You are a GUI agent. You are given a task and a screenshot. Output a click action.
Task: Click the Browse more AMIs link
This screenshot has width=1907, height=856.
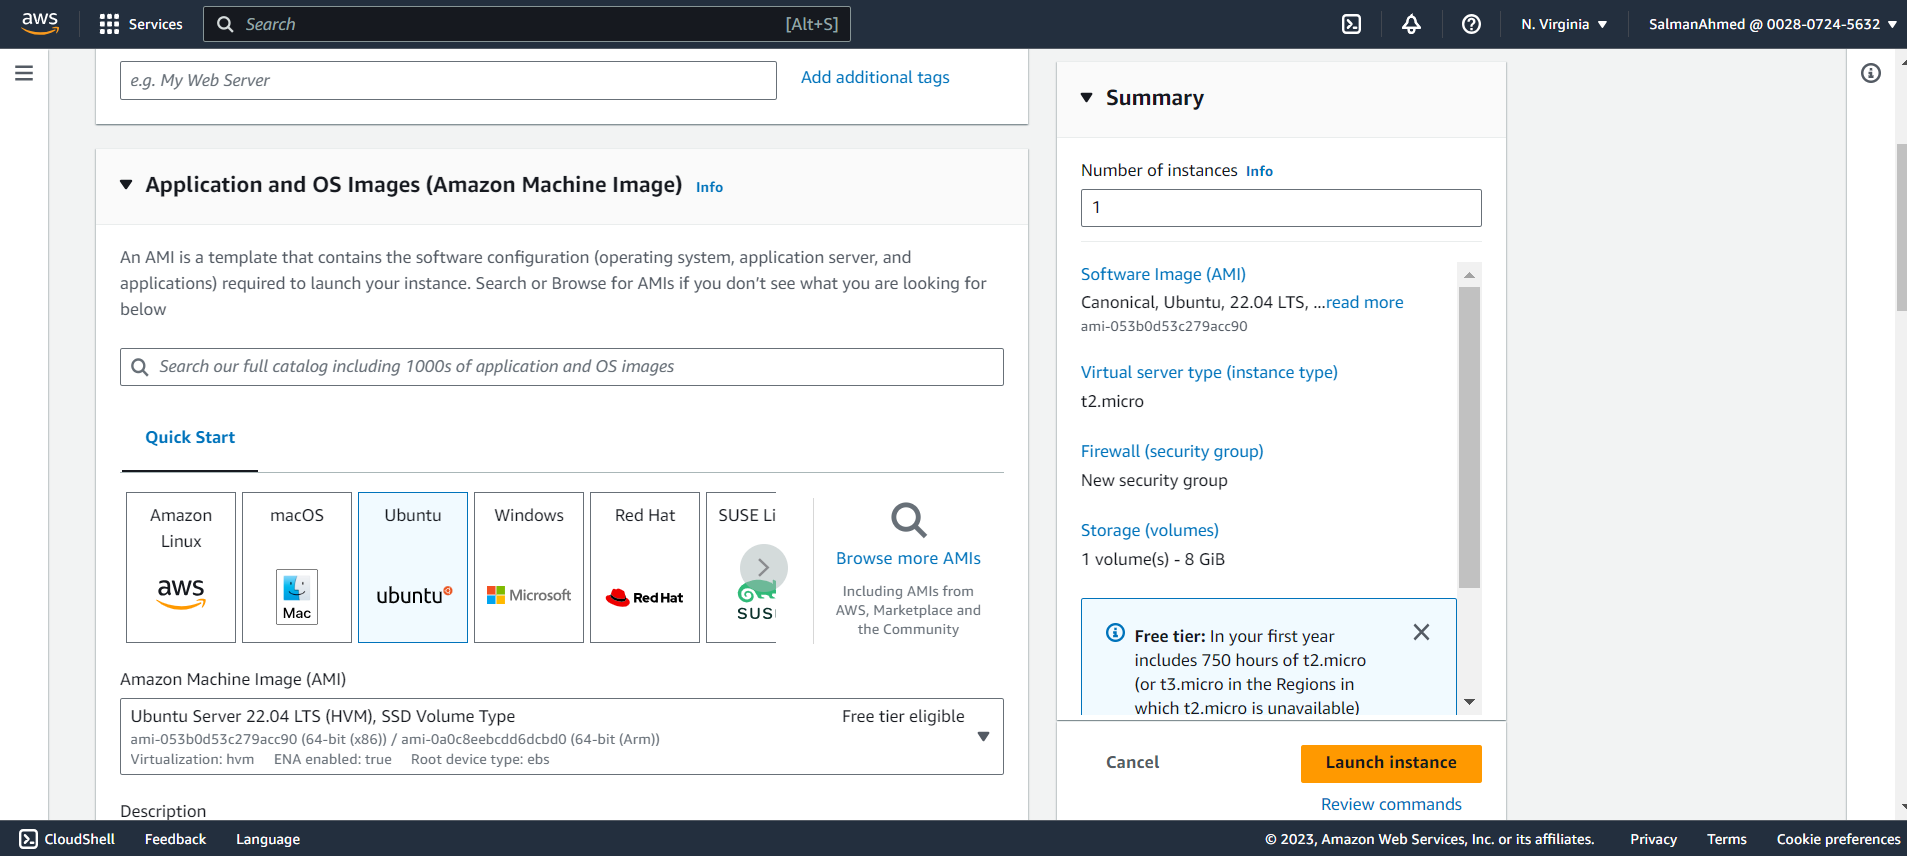click(x=908, y=558)
